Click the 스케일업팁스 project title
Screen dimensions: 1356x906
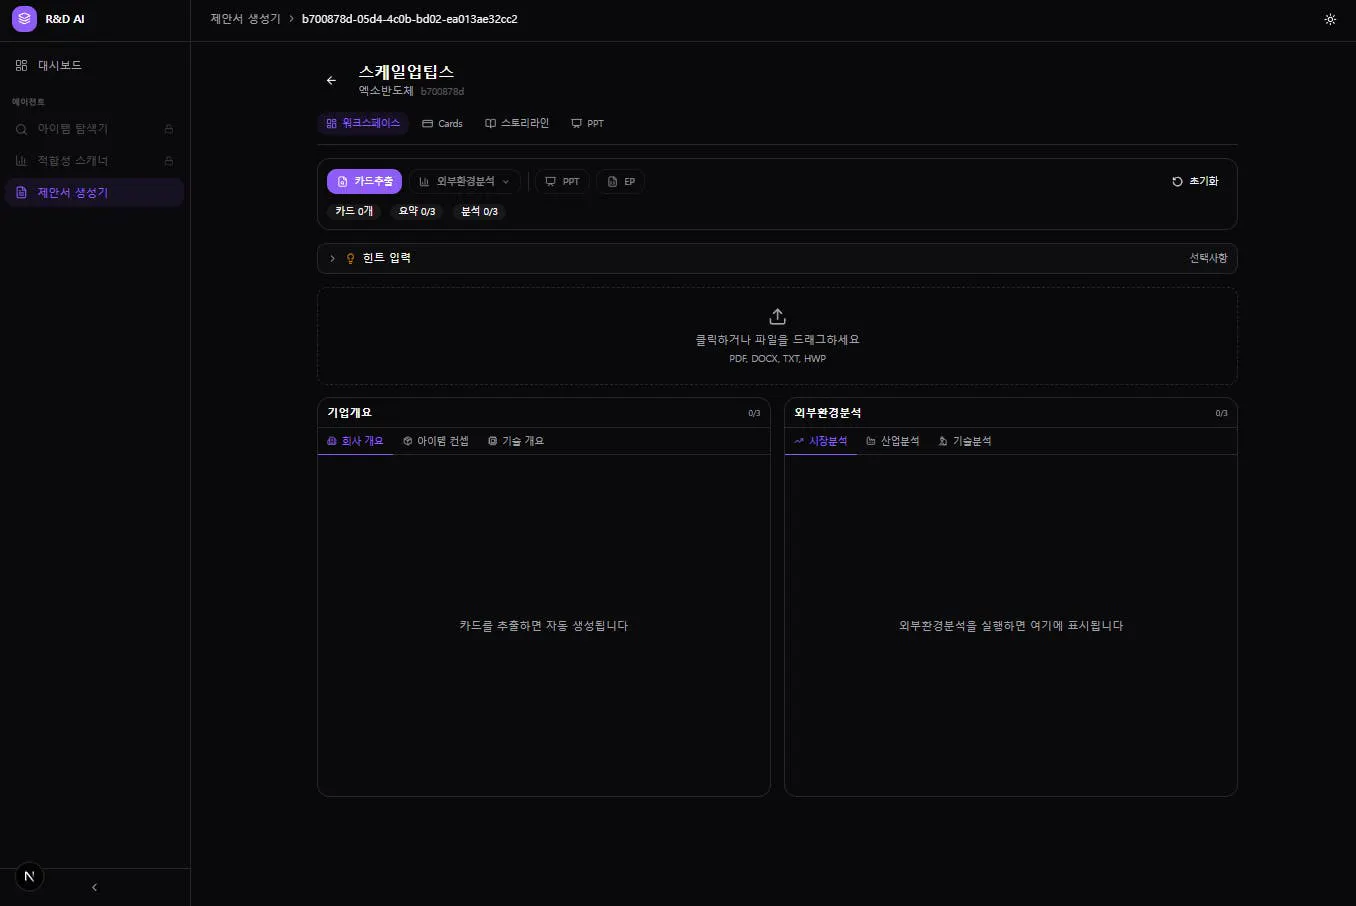[x=406, y=72]
